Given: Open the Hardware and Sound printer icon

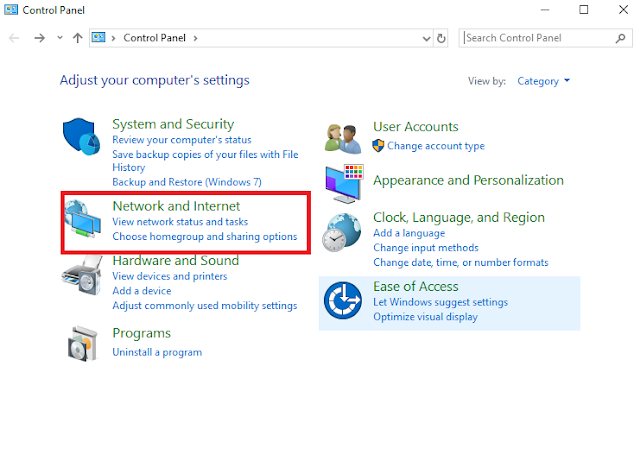Looking at the screenshot, I should 82,275.
